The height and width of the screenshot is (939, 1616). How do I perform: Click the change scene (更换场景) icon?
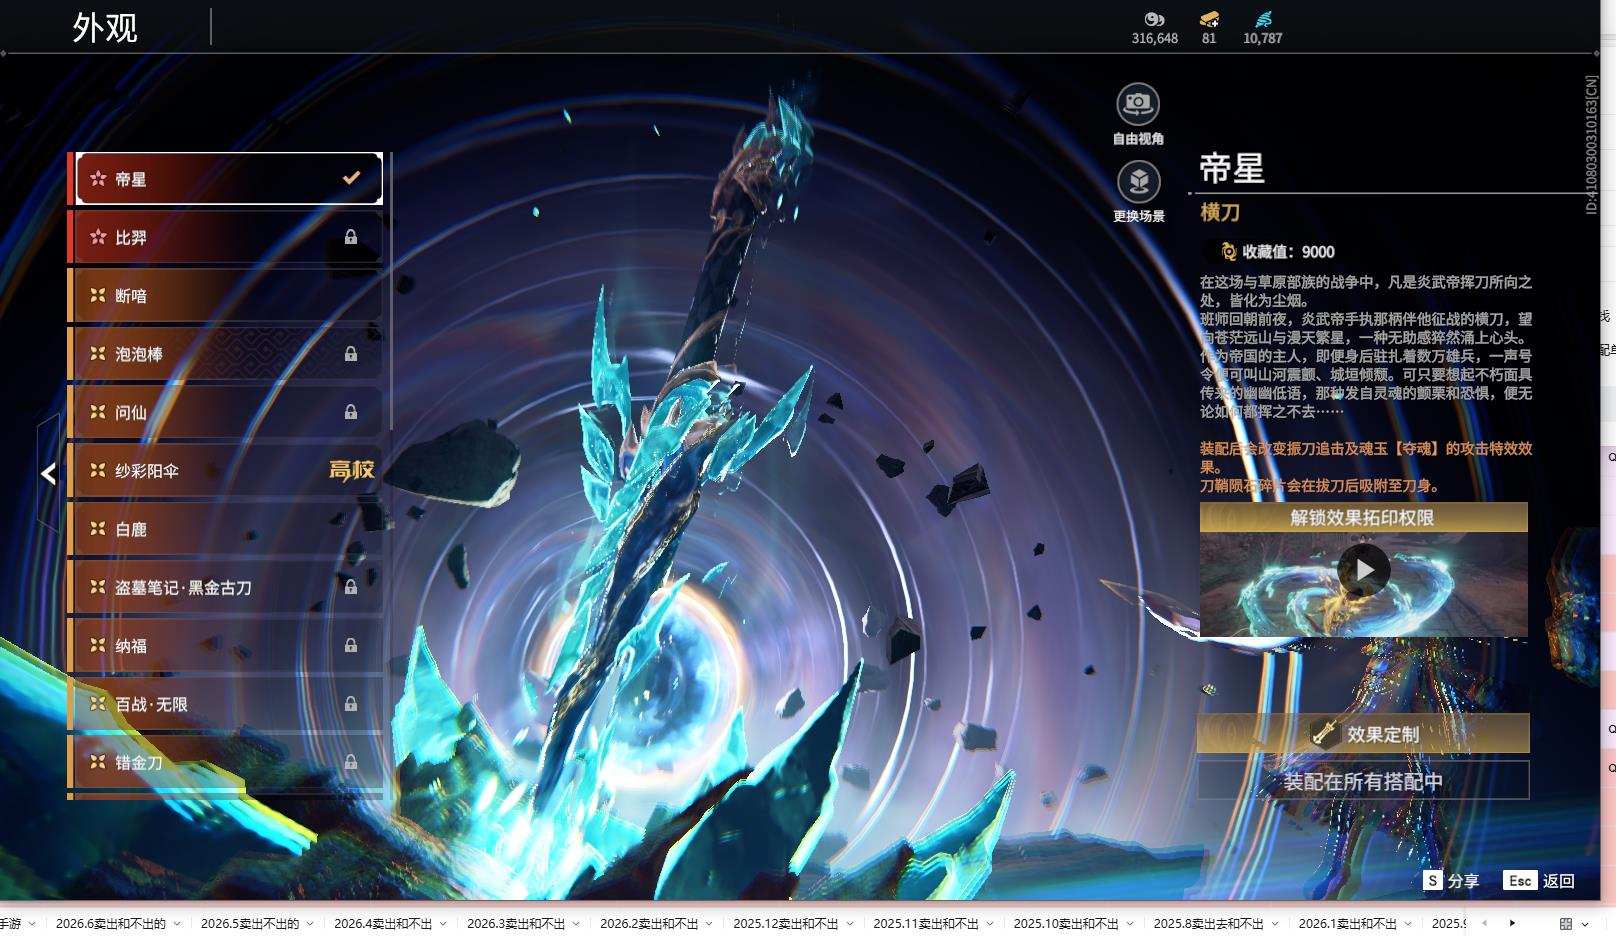tap(1138, 182)
